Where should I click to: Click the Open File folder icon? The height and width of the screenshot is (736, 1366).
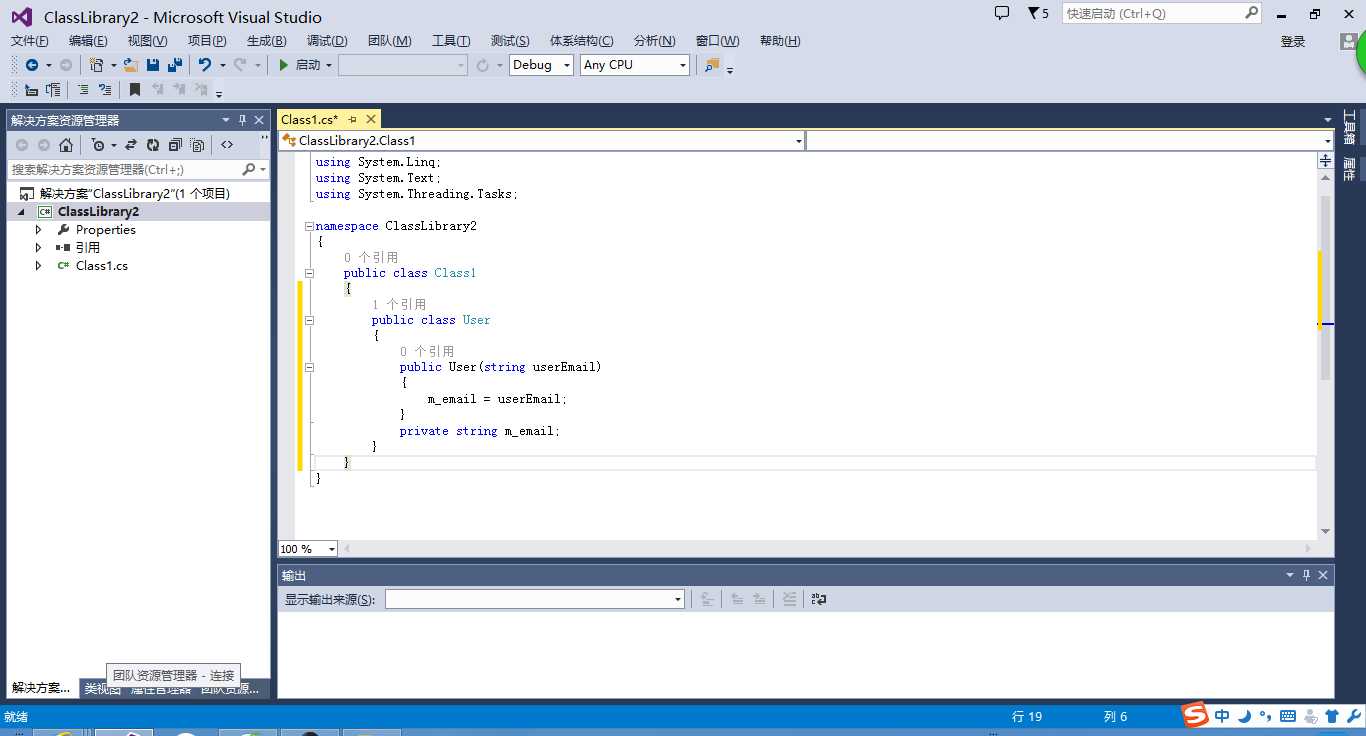pyautogui.click(x=131, y=65)
